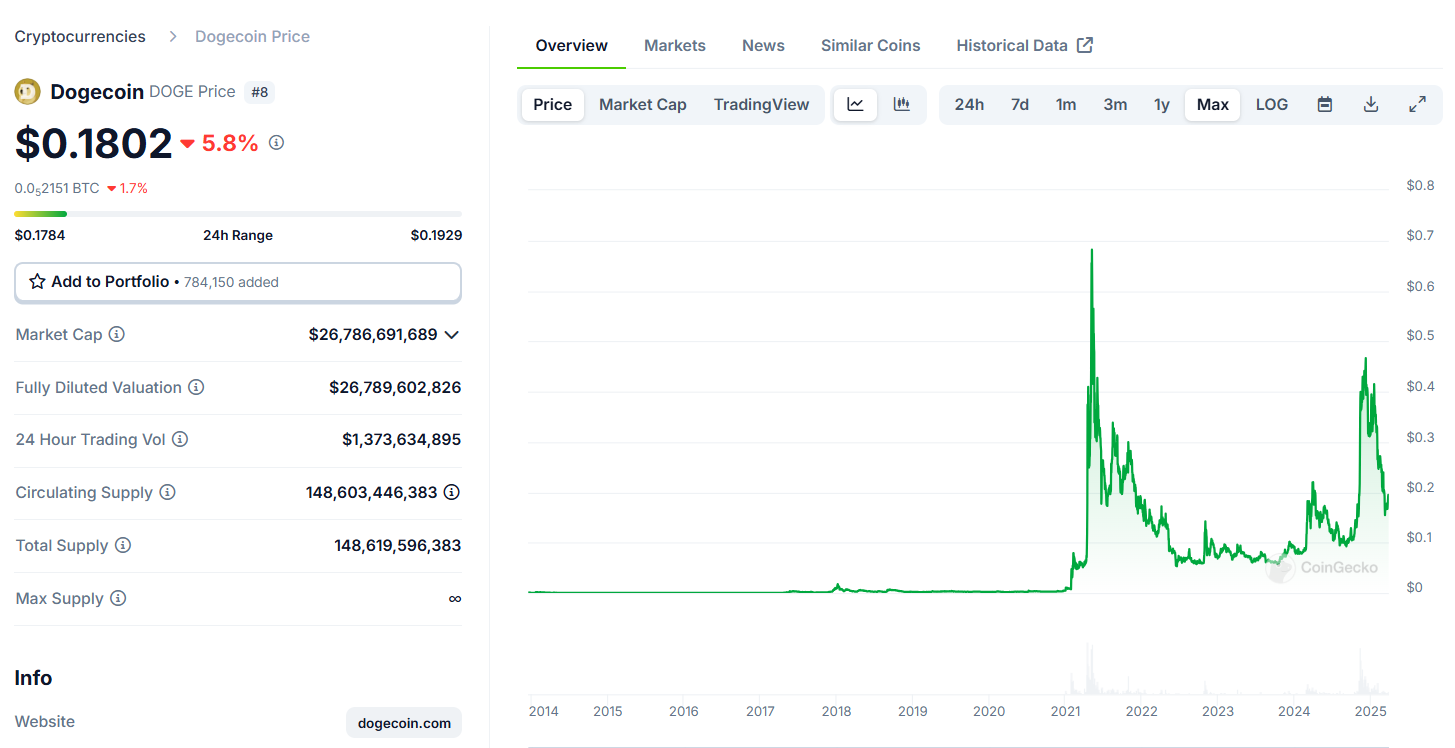Select 1y time range
Screen dimensions: 1455x748
pyautogui.click(x=1162, y=104)
